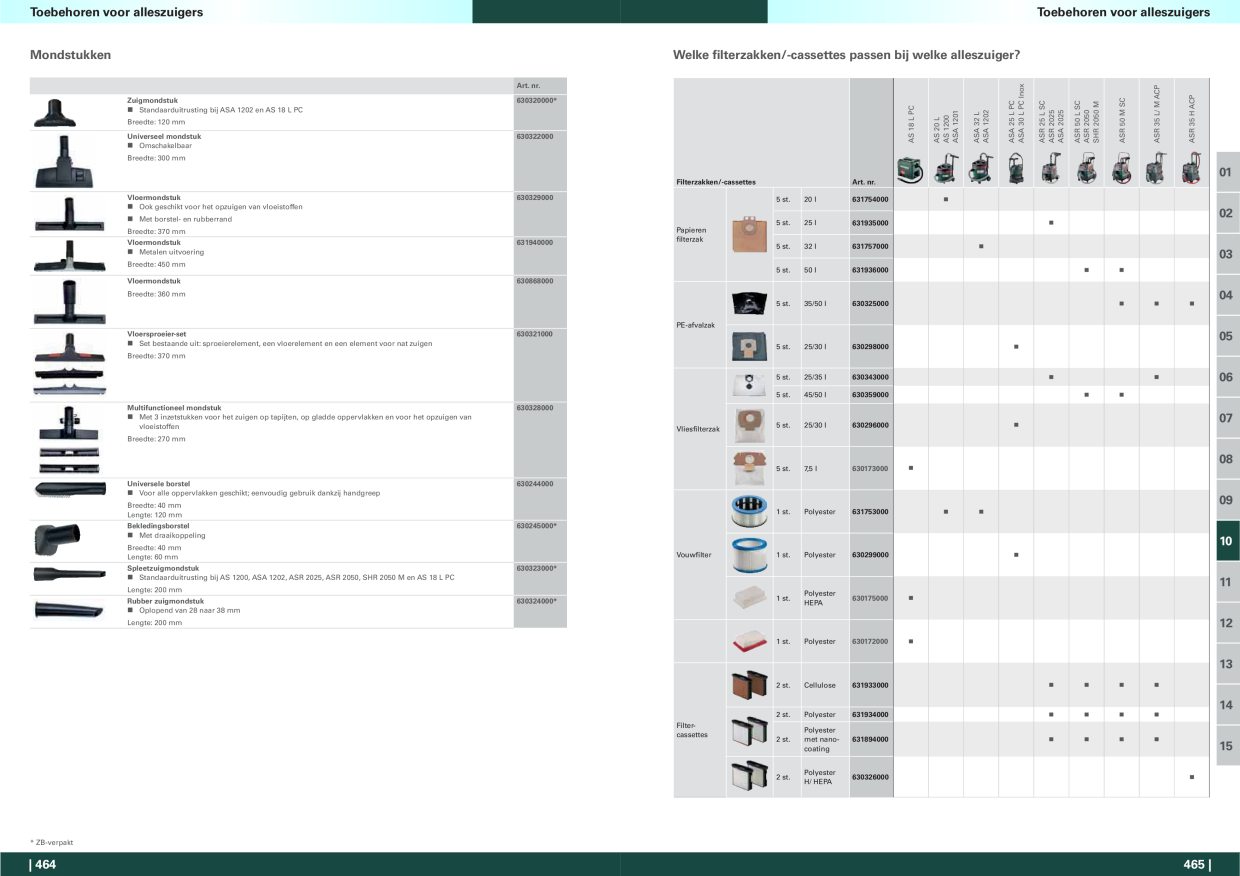Click the Cellulose filter cassette image
The image size is (1240, 876).
click(x=748, y=685)
